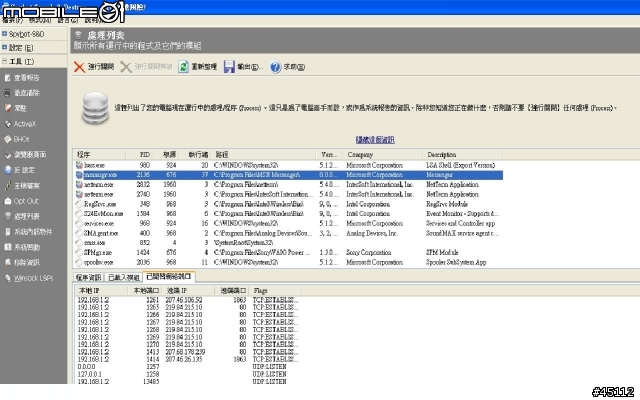Sort by the 本地 IP column header
The width and height of the screenshot is (640, 400).
[x=101, y=291]
